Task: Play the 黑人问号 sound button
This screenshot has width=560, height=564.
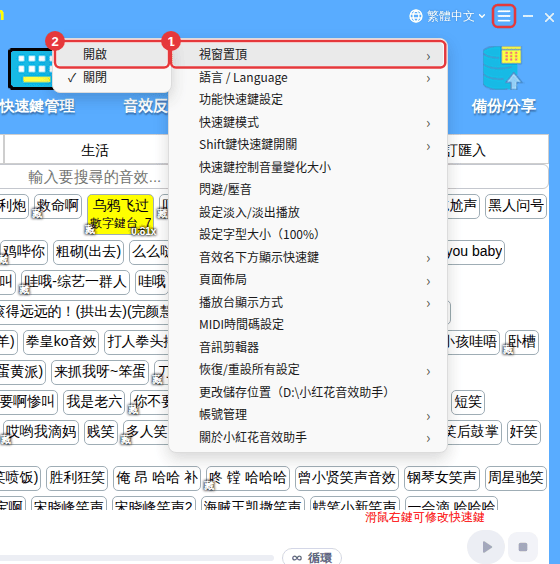Action: (x=516, y=206)
